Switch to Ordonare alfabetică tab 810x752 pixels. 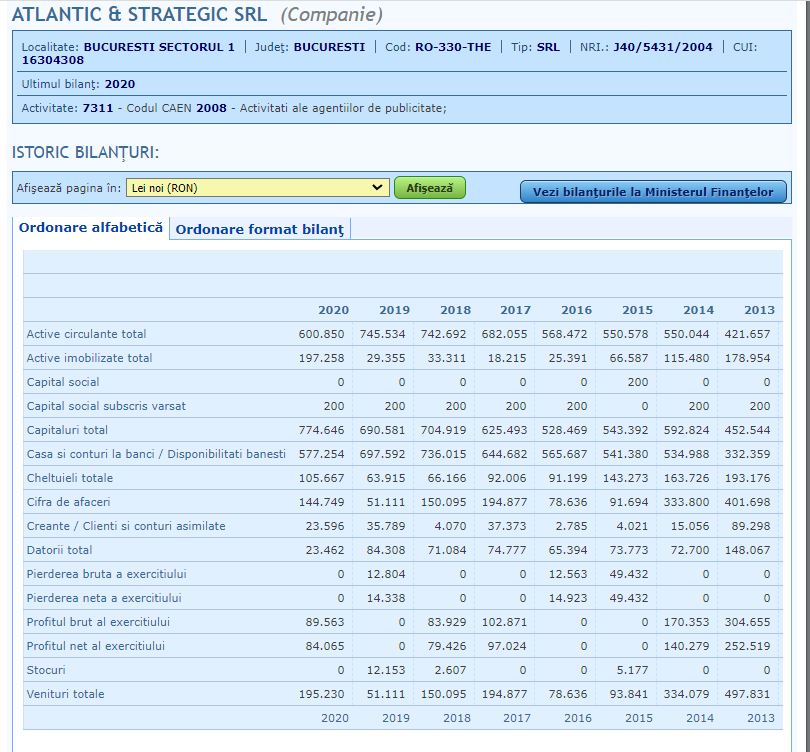tap(91, 228)
